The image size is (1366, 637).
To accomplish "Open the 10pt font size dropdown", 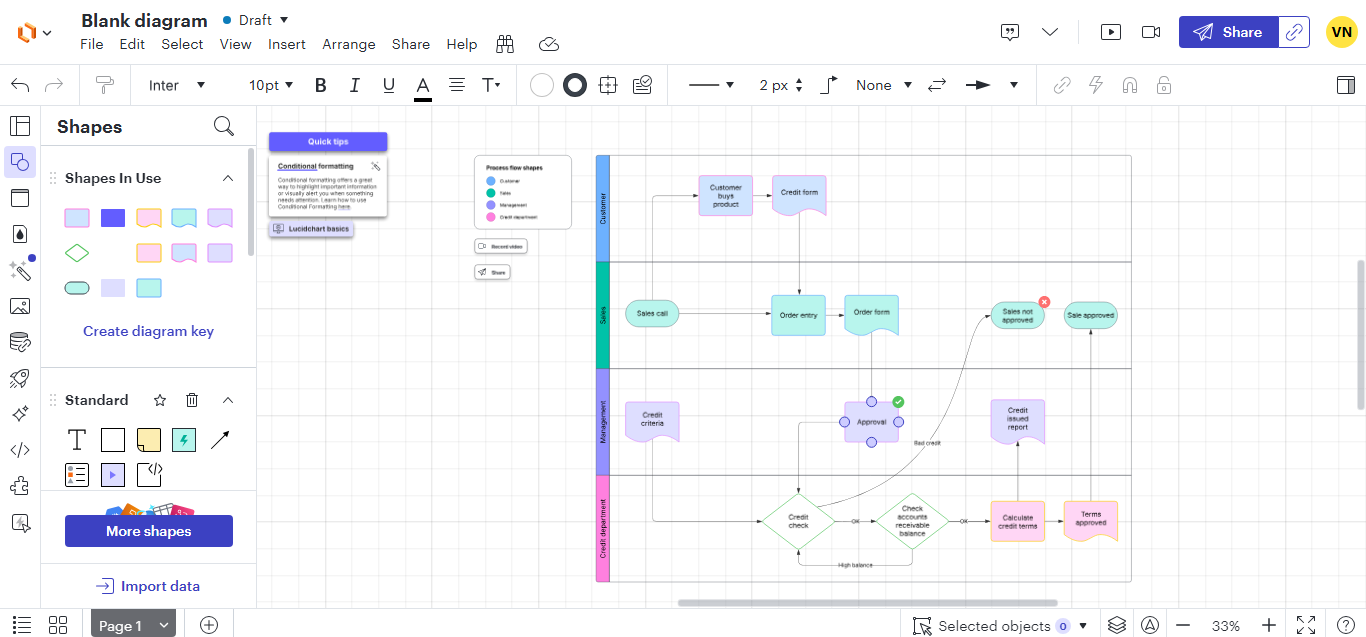I will [271, 85].
